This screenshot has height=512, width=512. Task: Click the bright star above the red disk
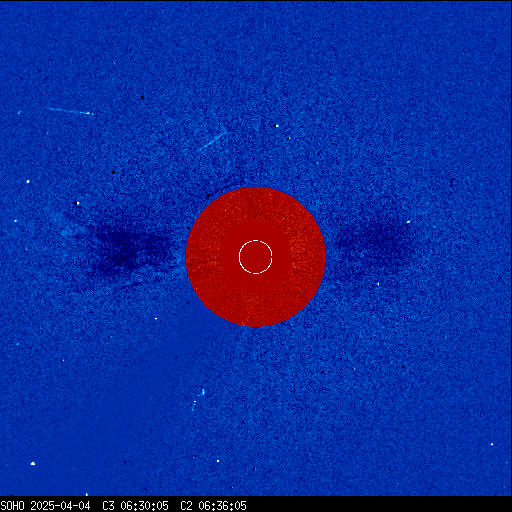point(276,126)
